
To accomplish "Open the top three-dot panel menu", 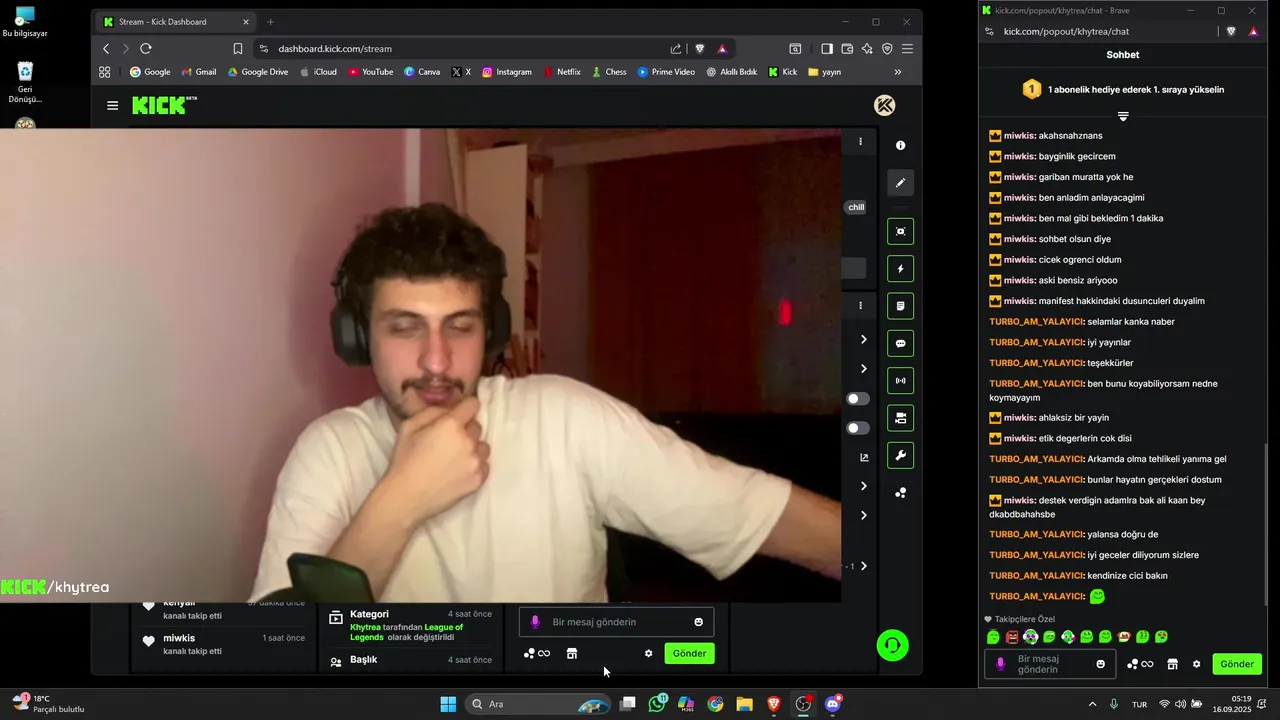I will click(x=860, y=142).
